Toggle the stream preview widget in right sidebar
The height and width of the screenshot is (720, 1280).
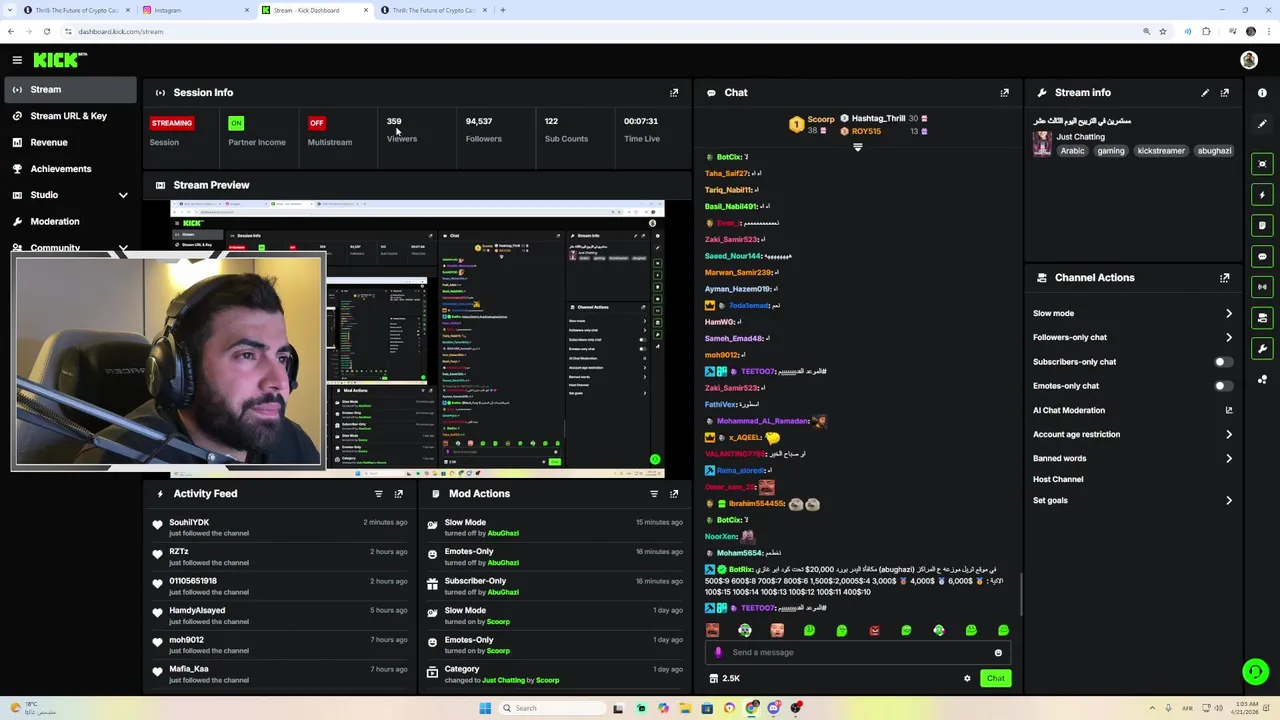point(1262,164)
